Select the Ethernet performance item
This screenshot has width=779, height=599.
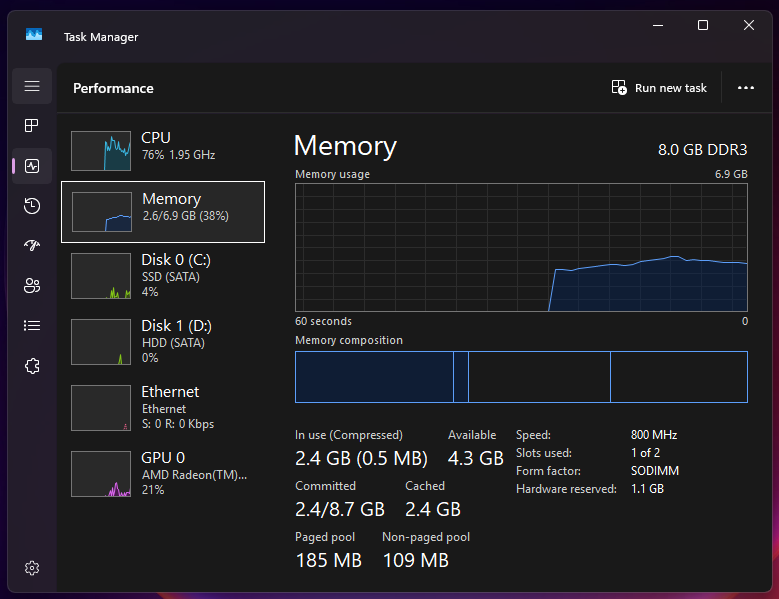point(162,406)
